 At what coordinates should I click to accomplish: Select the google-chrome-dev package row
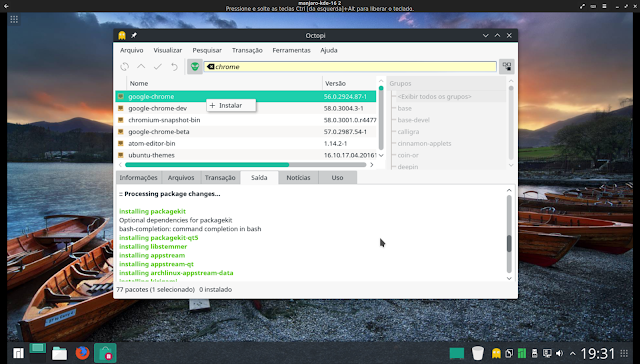coord(246,108)
